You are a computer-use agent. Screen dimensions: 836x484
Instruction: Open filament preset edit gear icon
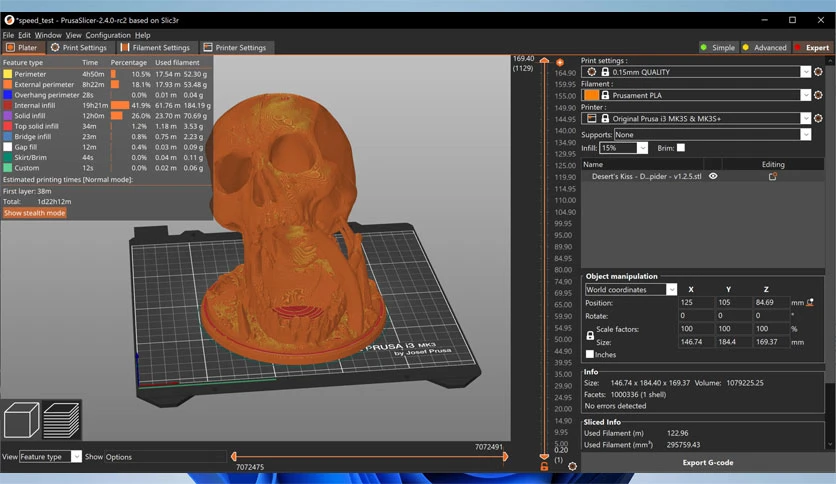tap(818, 95)
